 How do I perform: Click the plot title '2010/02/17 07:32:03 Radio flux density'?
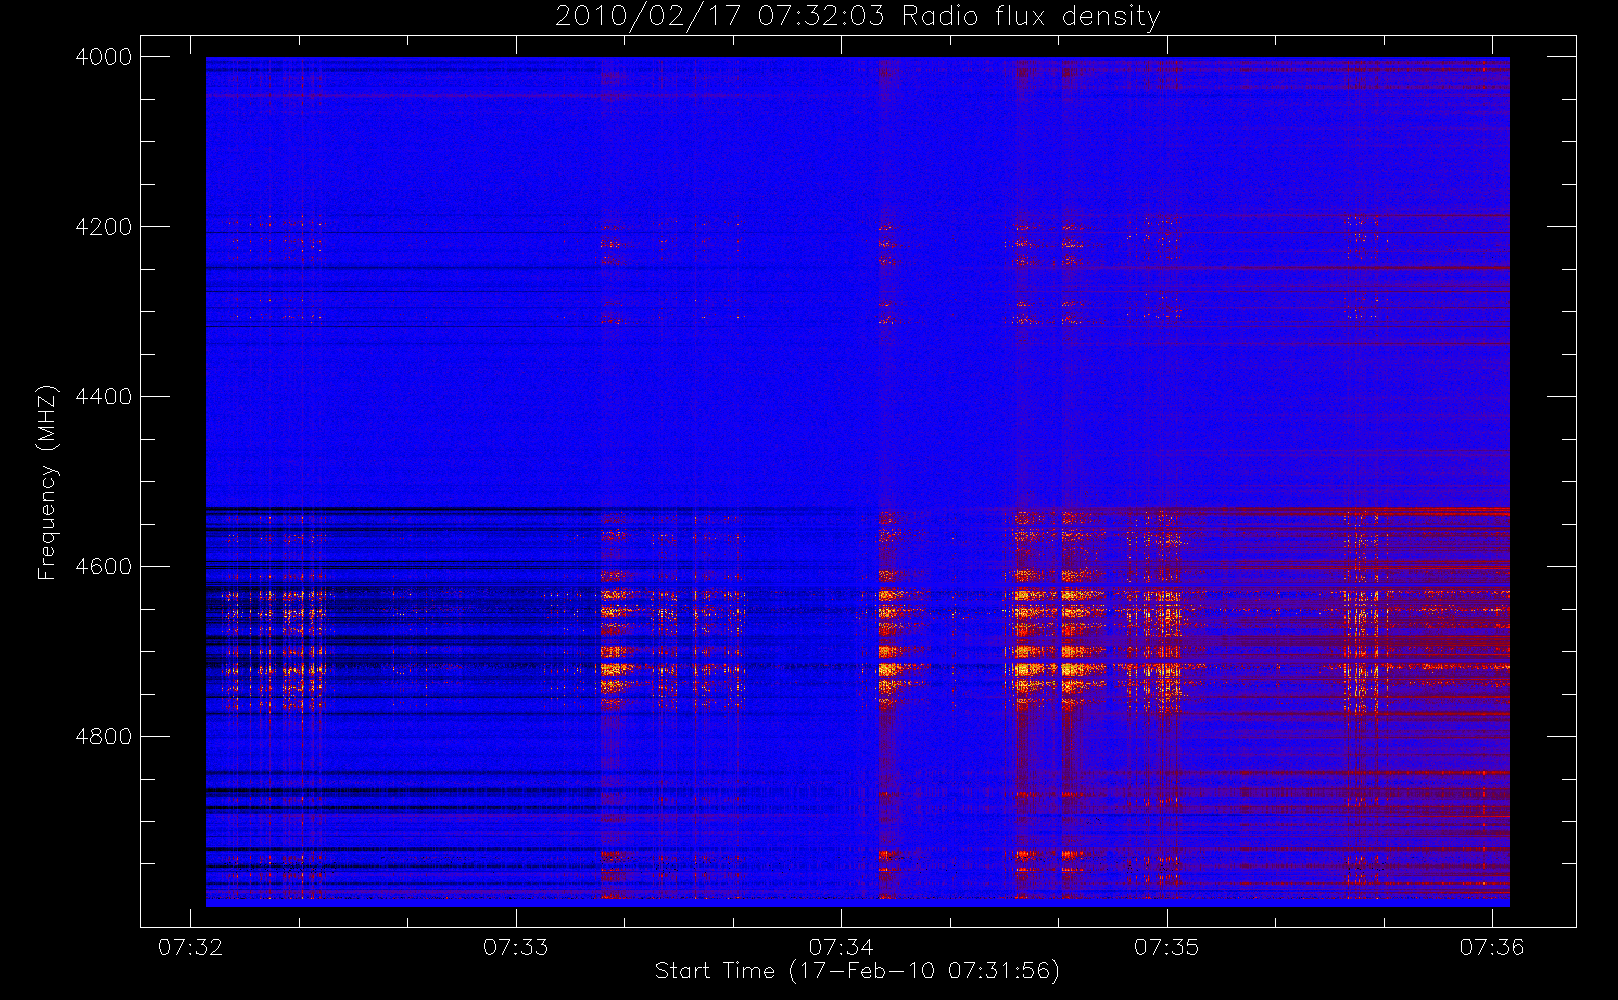pyautogui.click(x=857, y=16)
